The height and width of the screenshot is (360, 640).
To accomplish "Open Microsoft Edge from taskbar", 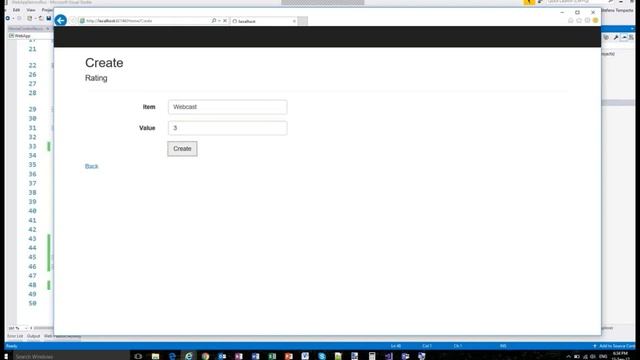I will [x=172, y=356].
